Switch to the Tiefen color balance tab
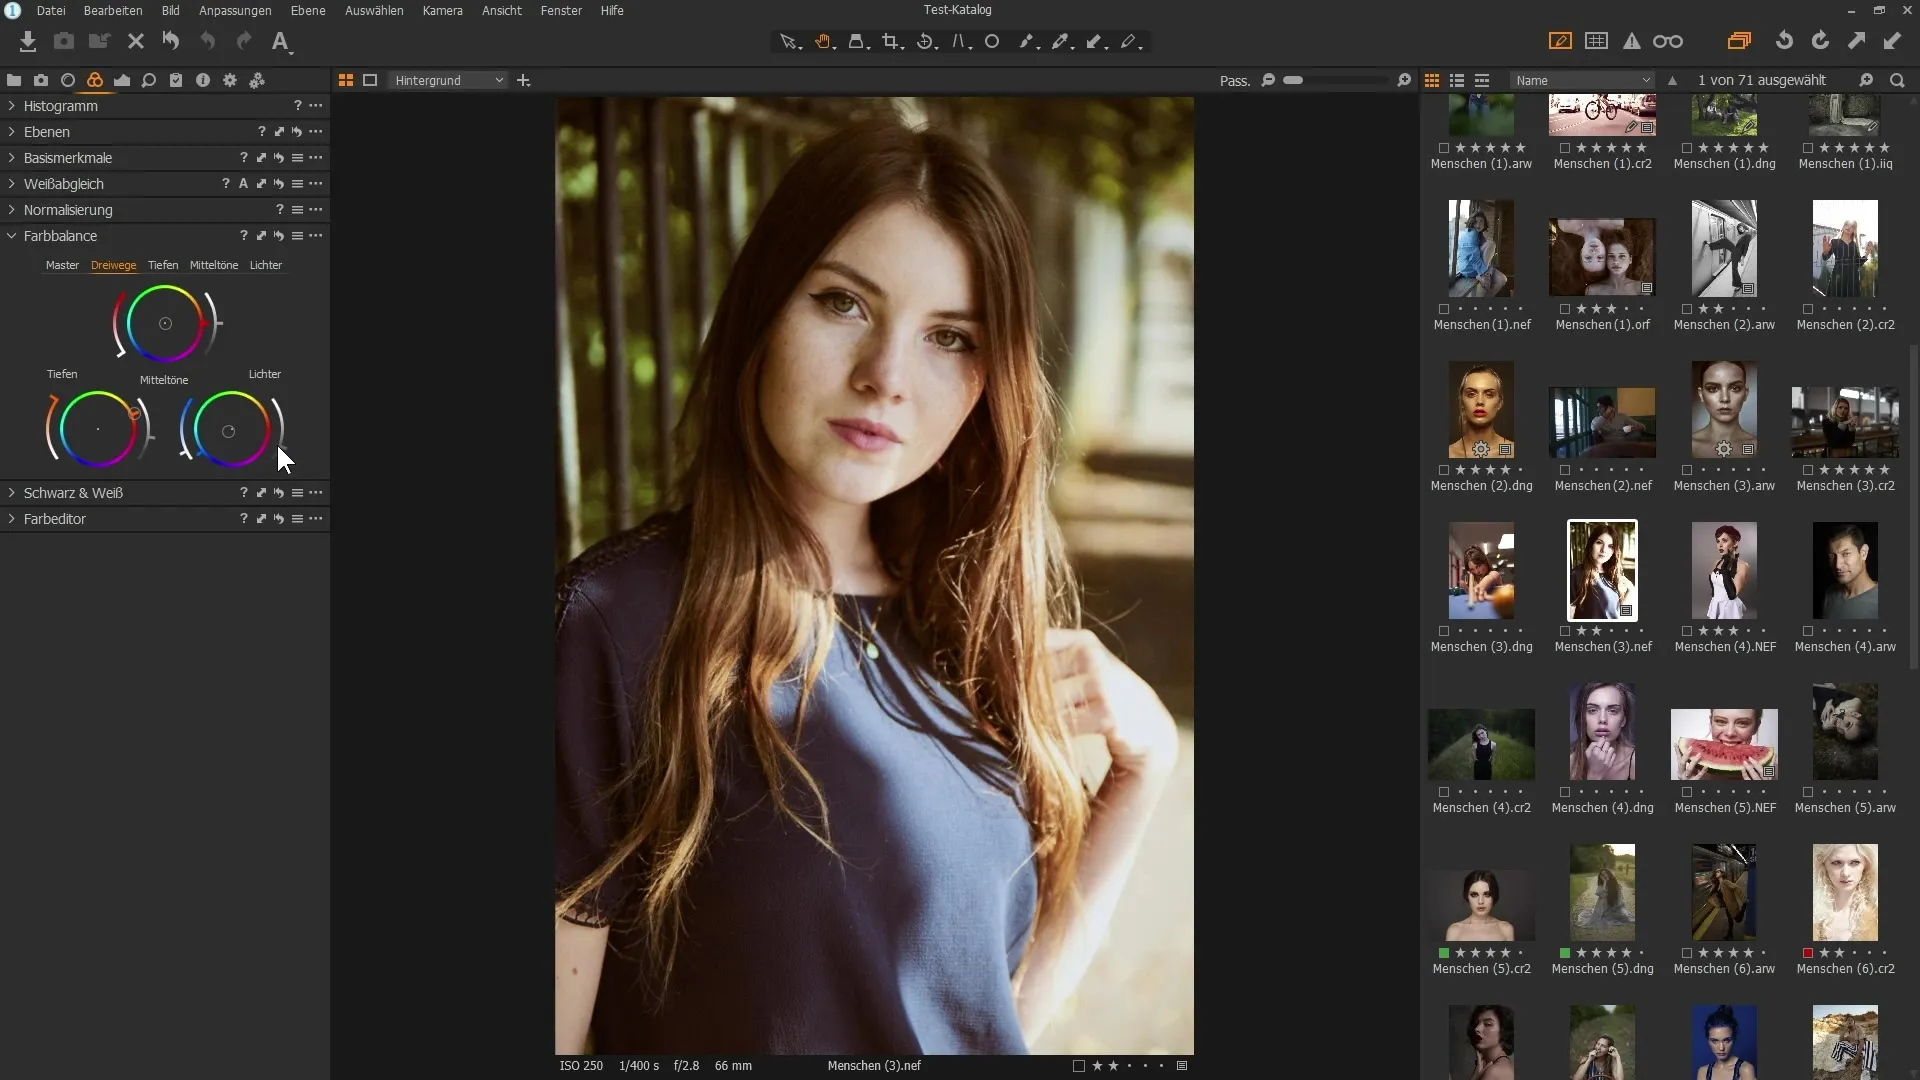Image resolution: width=1920 pixels, height=1080 pixels. (163, 265)
